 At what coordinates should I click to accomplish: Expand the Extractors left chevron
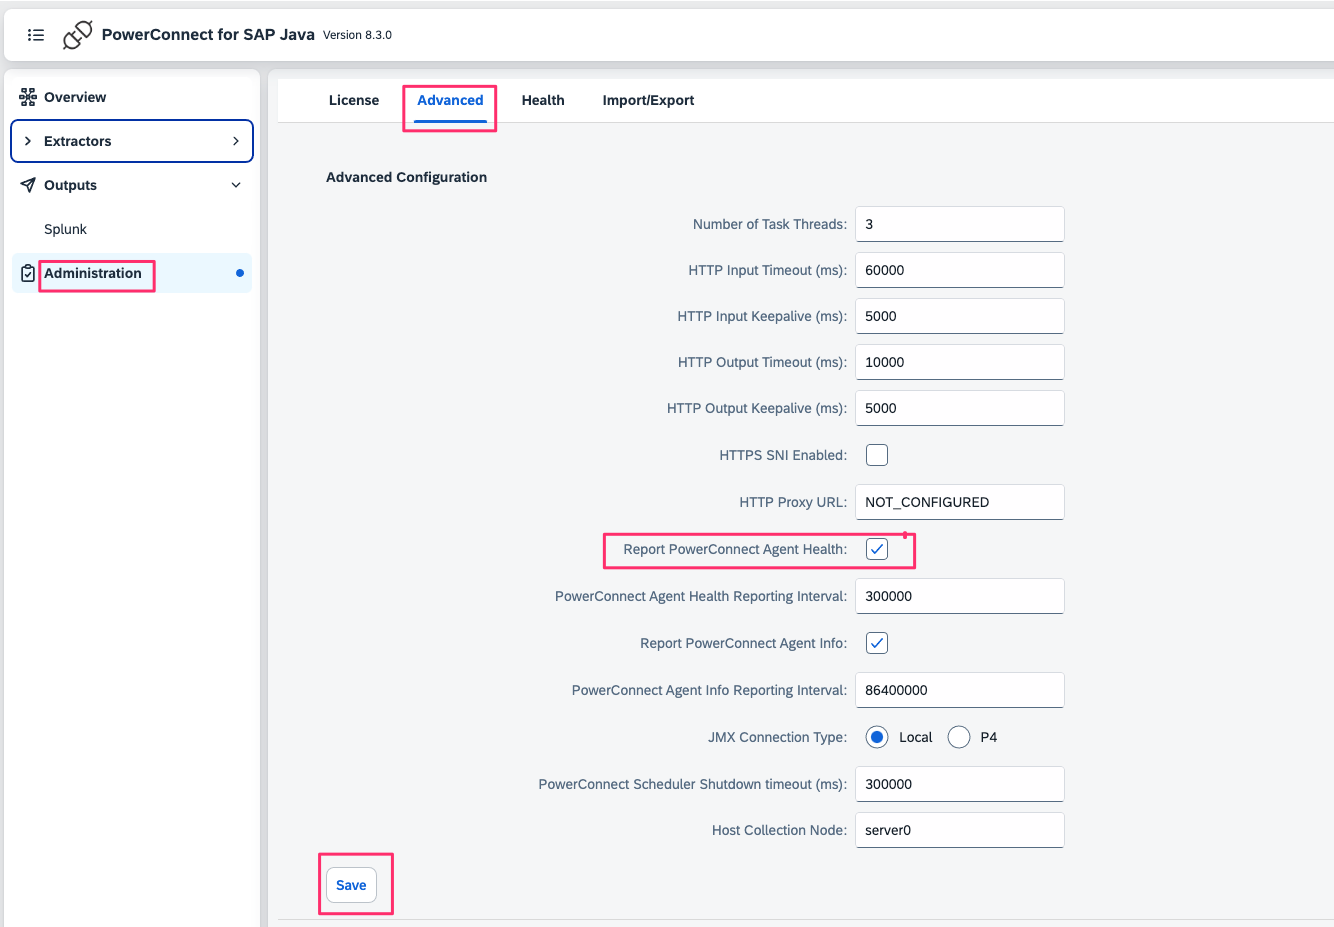click(x=28, y=141)
